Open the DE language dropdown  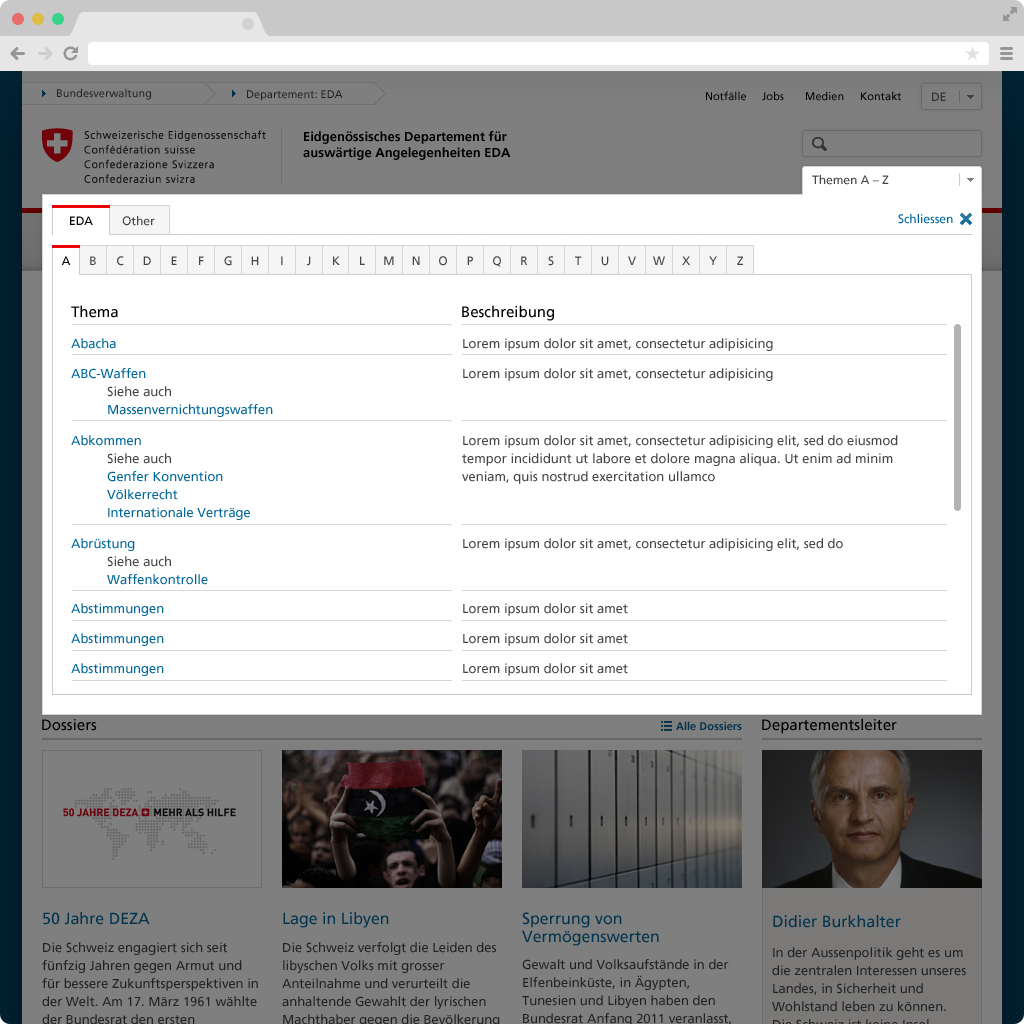951,97
